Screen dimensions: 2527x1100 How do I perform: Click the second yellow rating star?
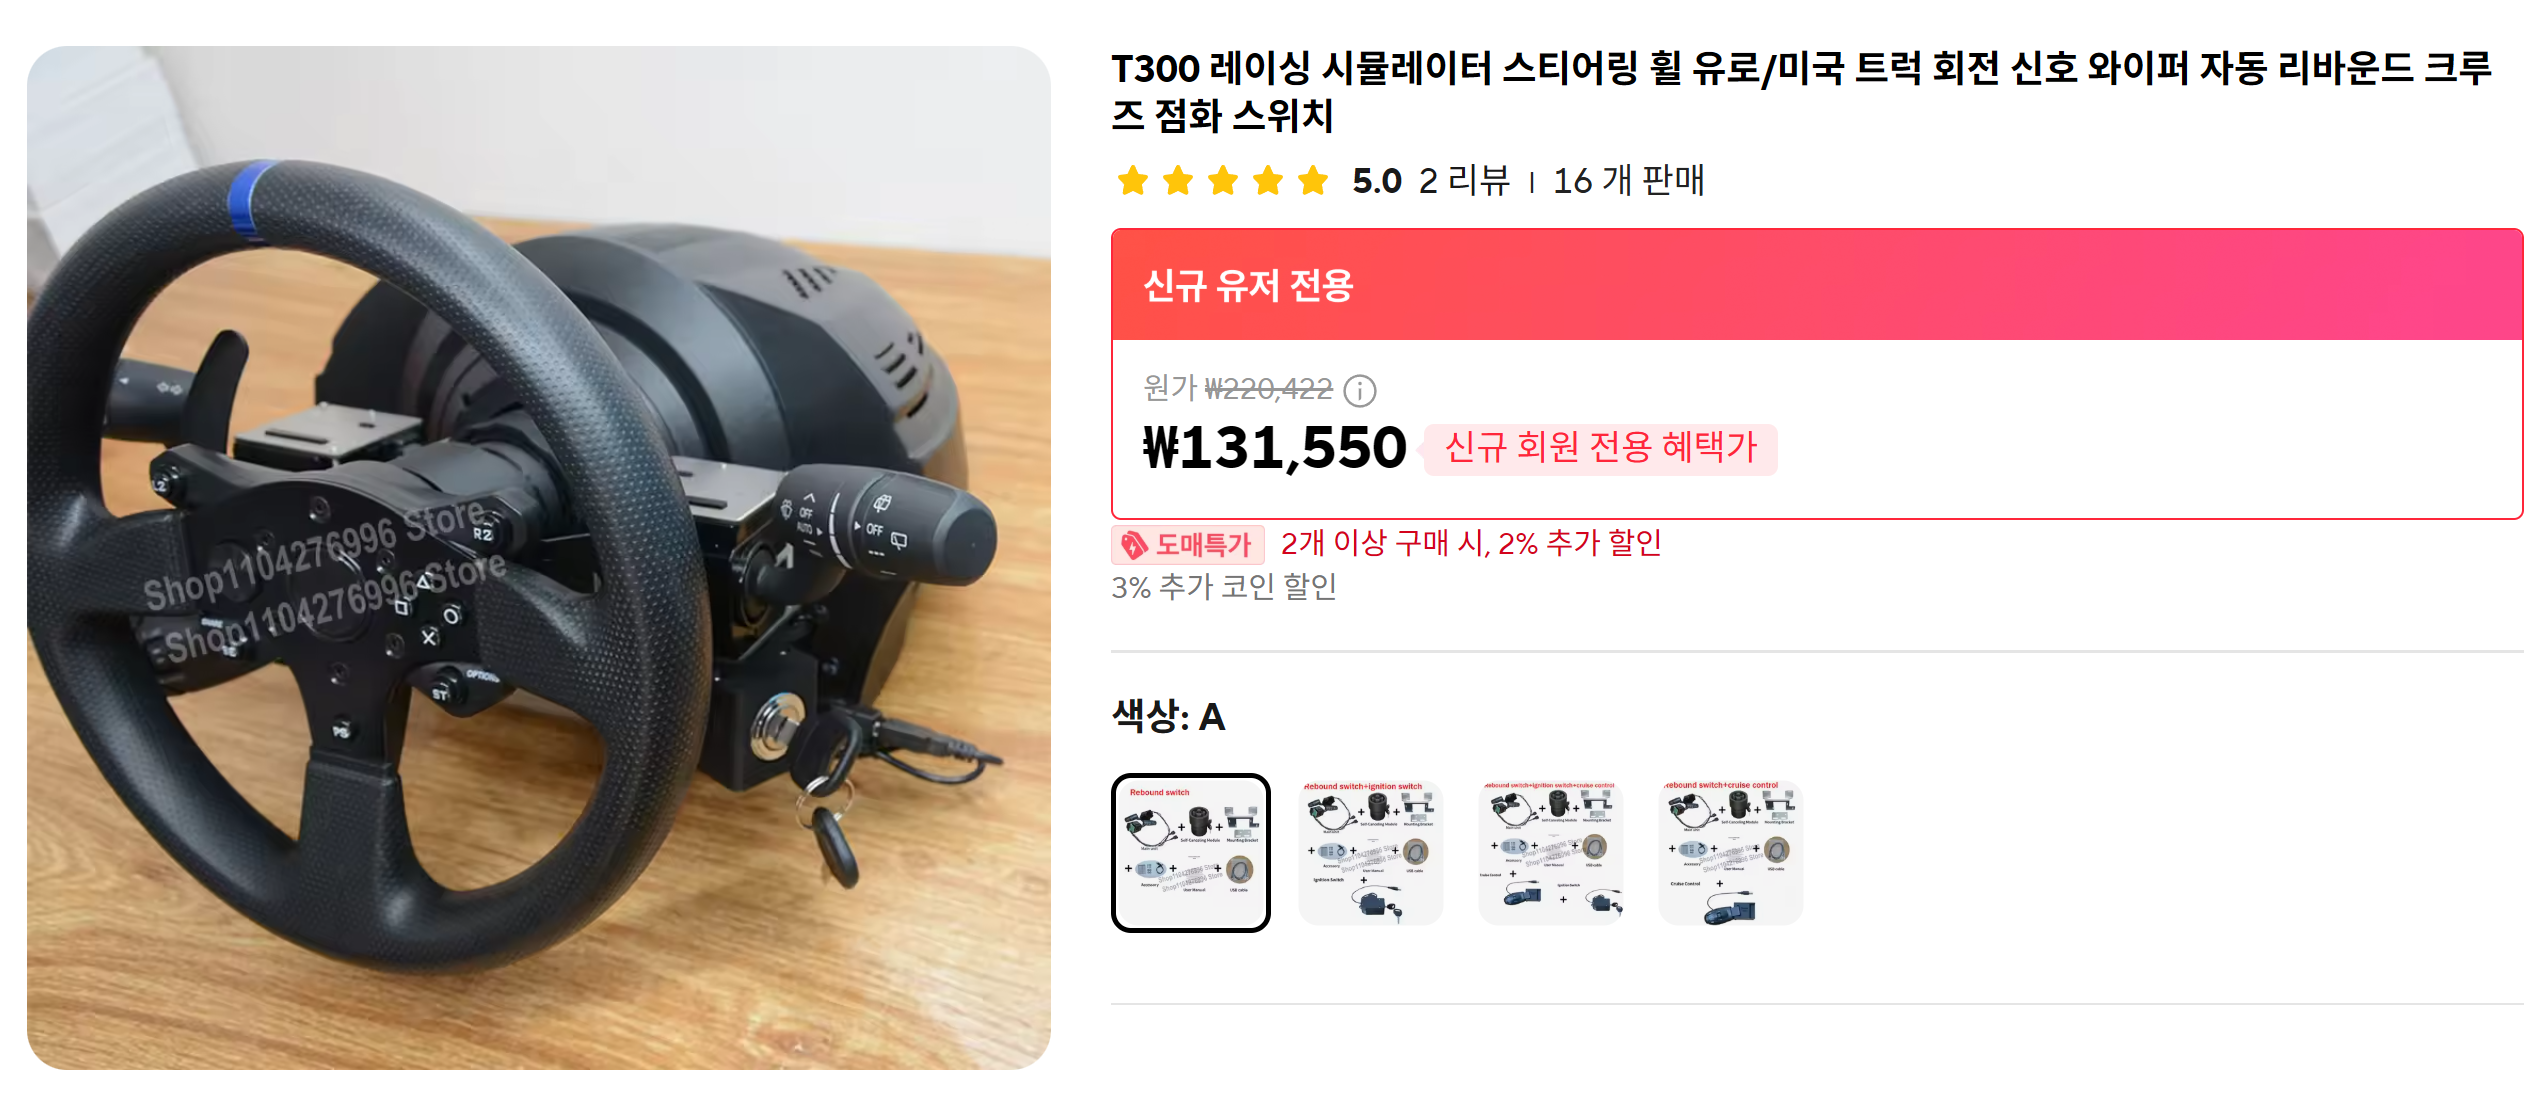pos(1178,181)
